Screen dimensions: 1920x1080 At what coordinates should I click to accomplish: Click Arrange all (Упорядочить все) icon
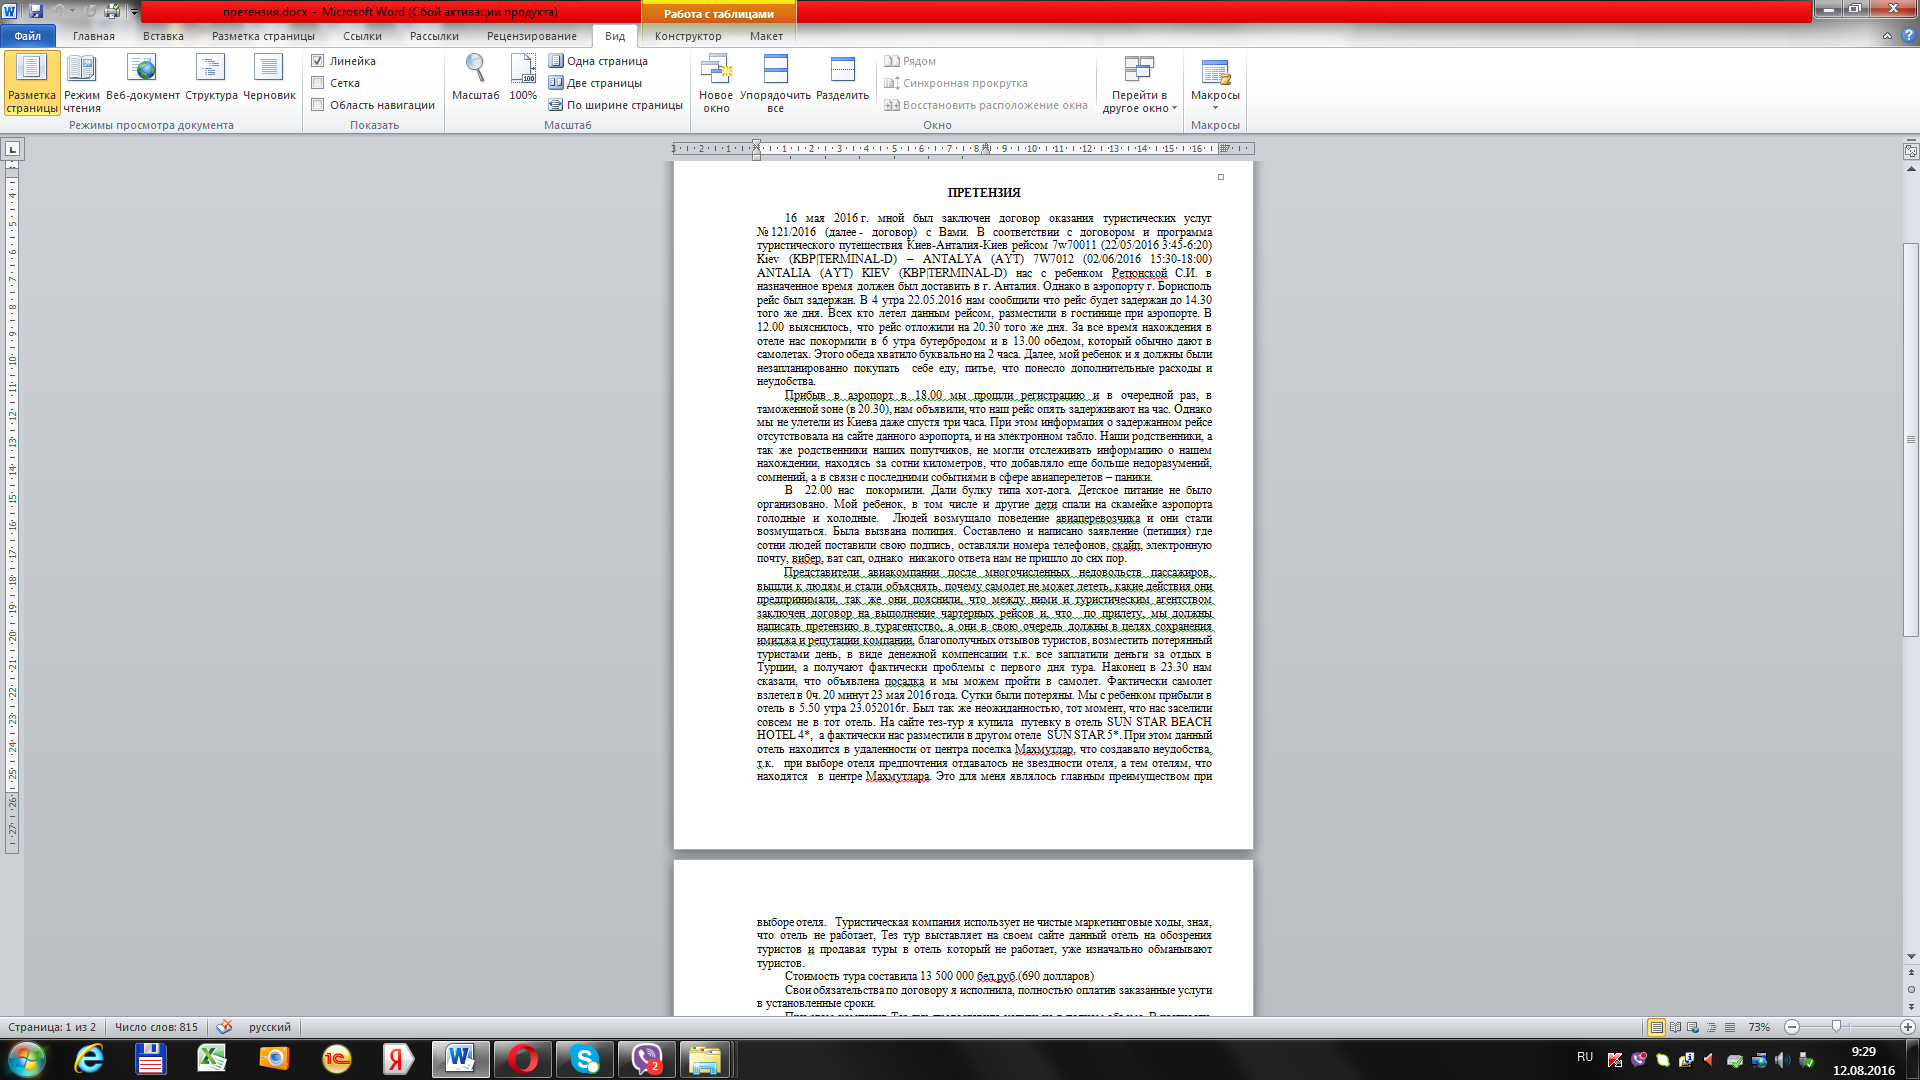pos(775,70)
